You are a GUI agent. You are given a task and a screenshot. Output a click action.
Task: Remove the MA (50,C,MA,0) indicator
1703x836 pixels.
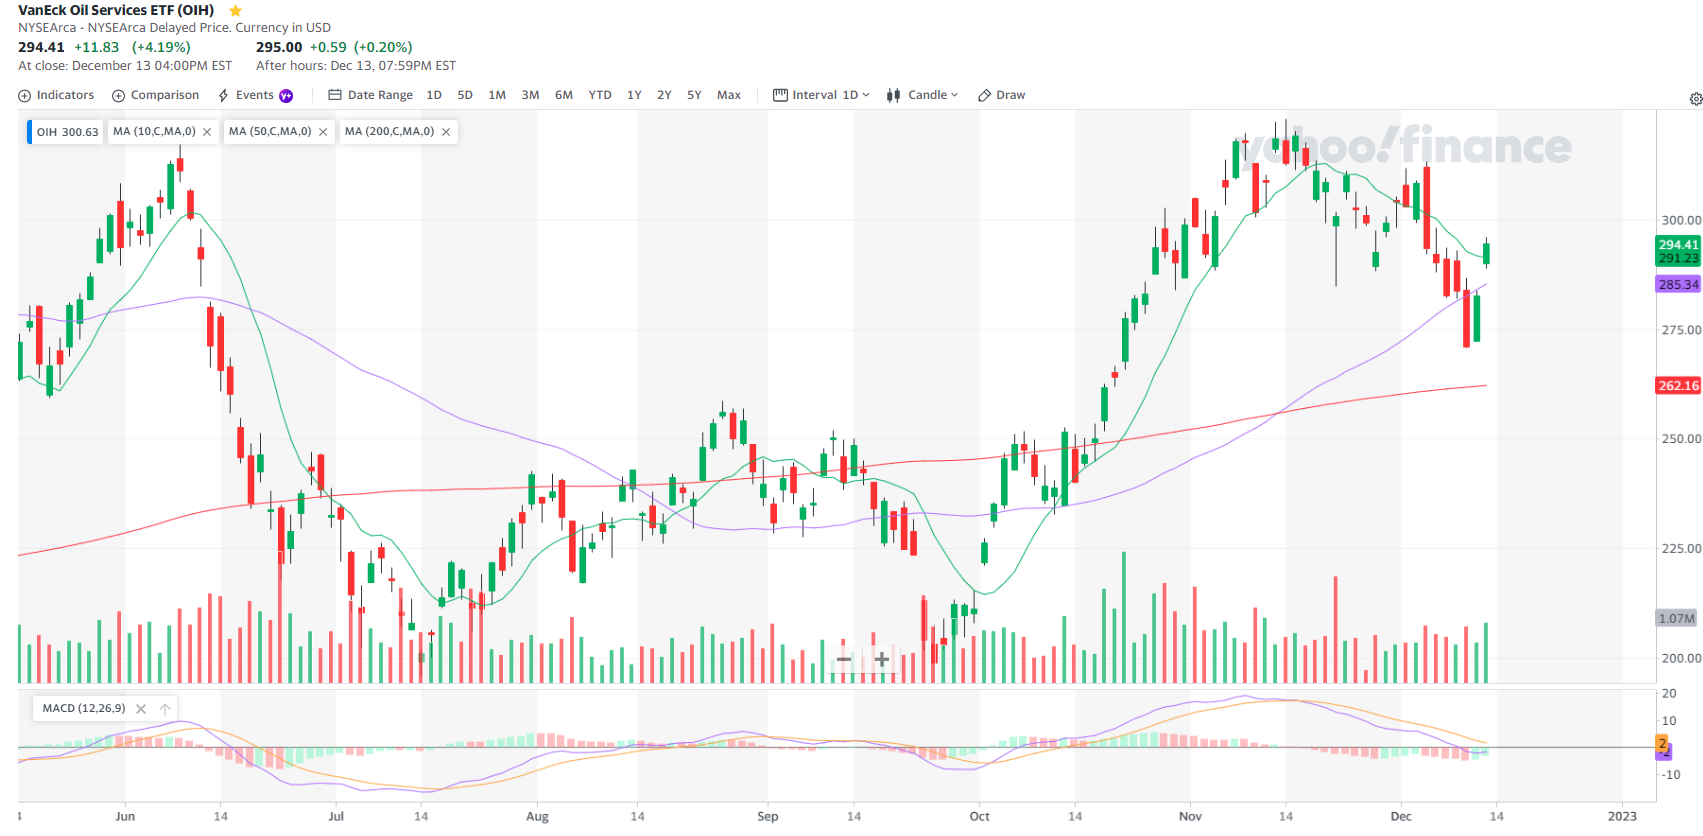(323, 132)
